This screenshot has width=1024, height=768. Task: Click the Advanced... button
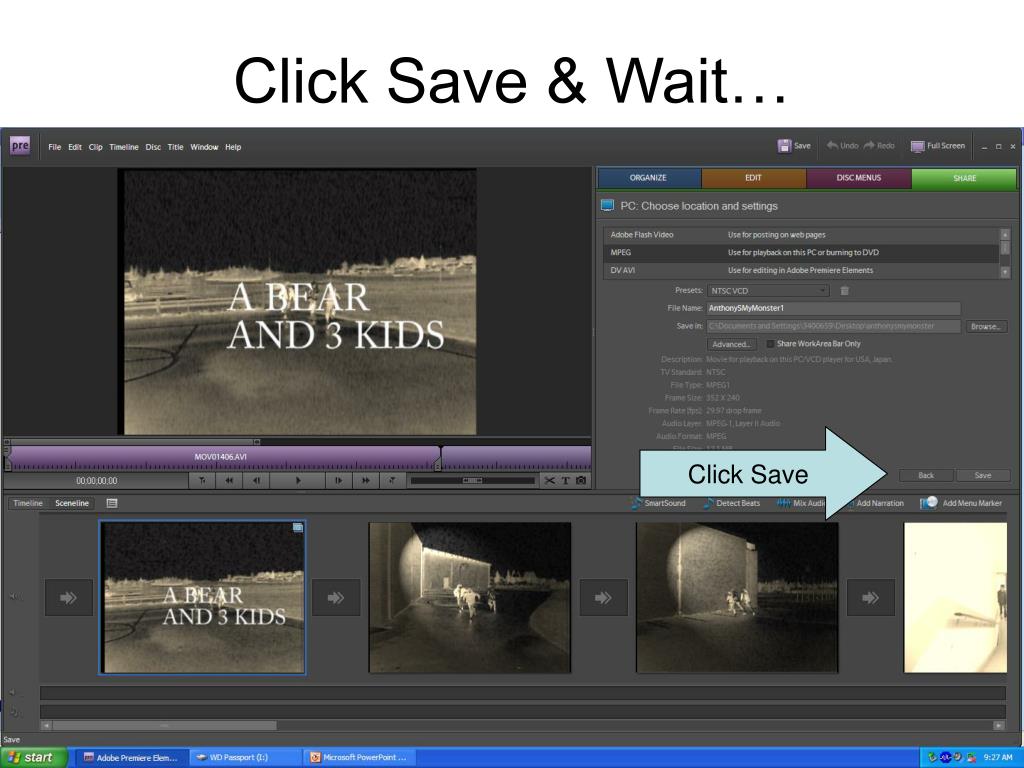click(x=731, y=344)
